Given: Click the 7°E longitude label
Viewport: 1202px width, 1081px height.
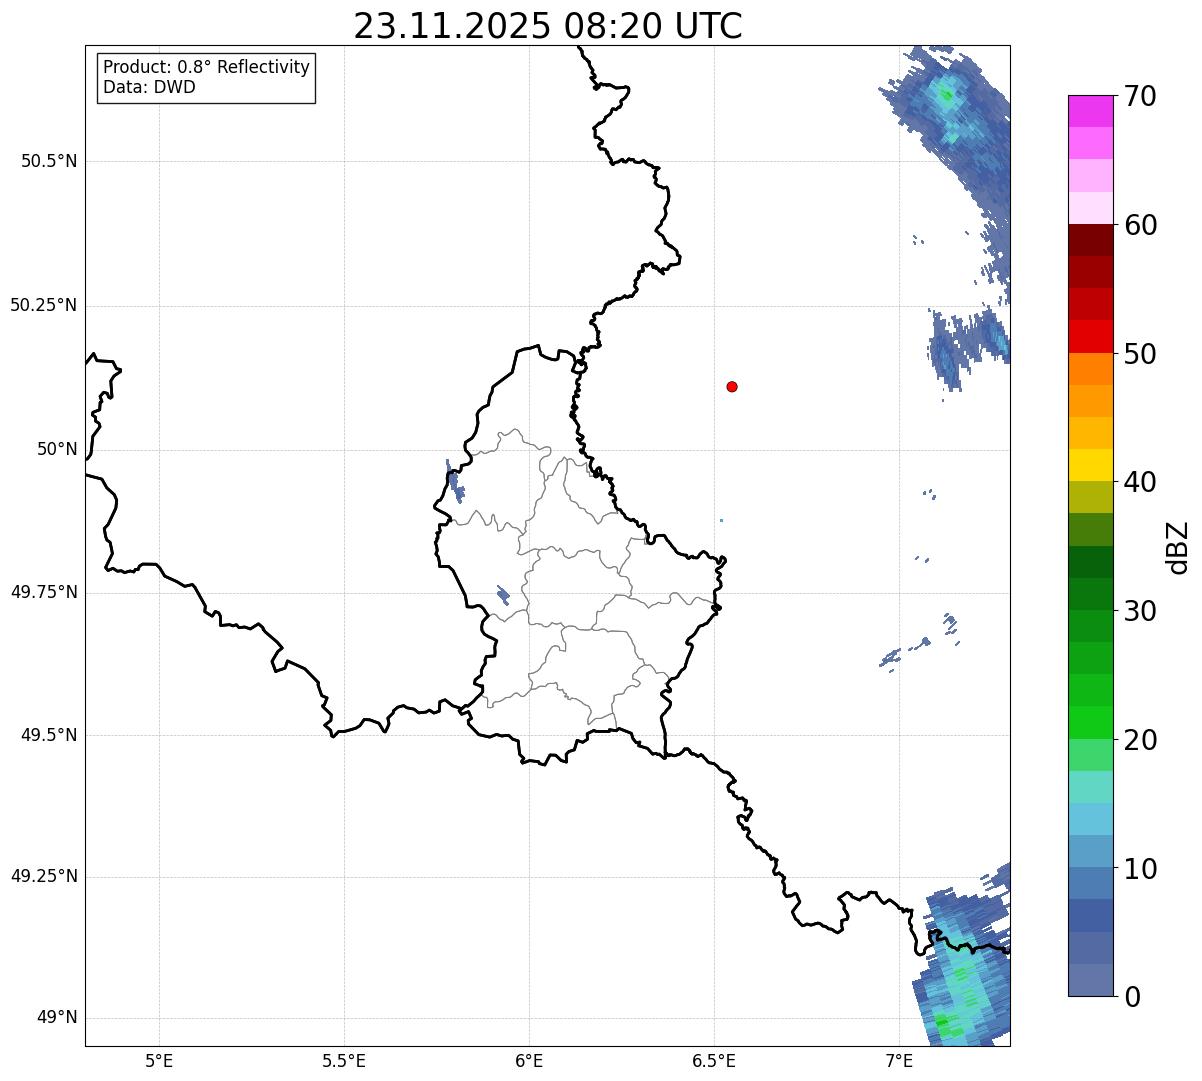Looking at the screenshot, I should click(899, 1060).
